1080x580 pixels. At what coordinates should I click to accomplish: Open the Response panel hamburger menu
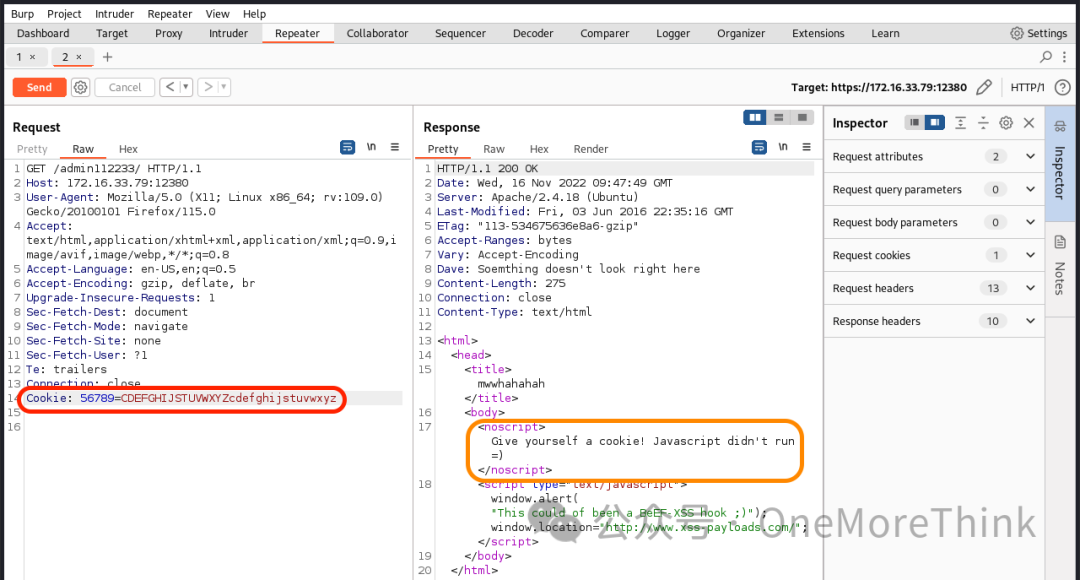click(x=807, y=147)
